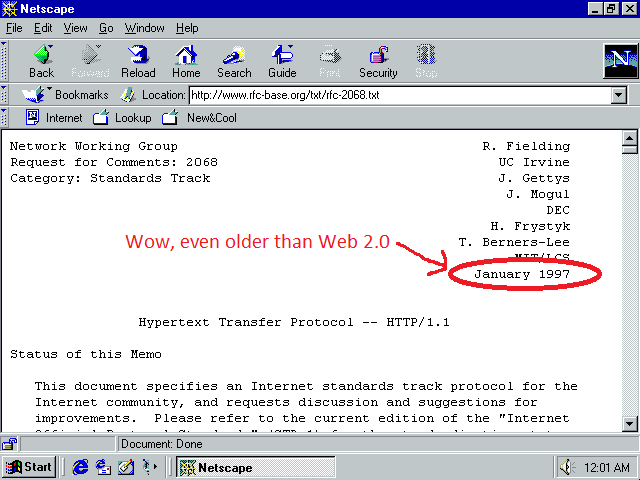Open the Help menu
This screenshot has height=480, width=640.
click(187, 28)
